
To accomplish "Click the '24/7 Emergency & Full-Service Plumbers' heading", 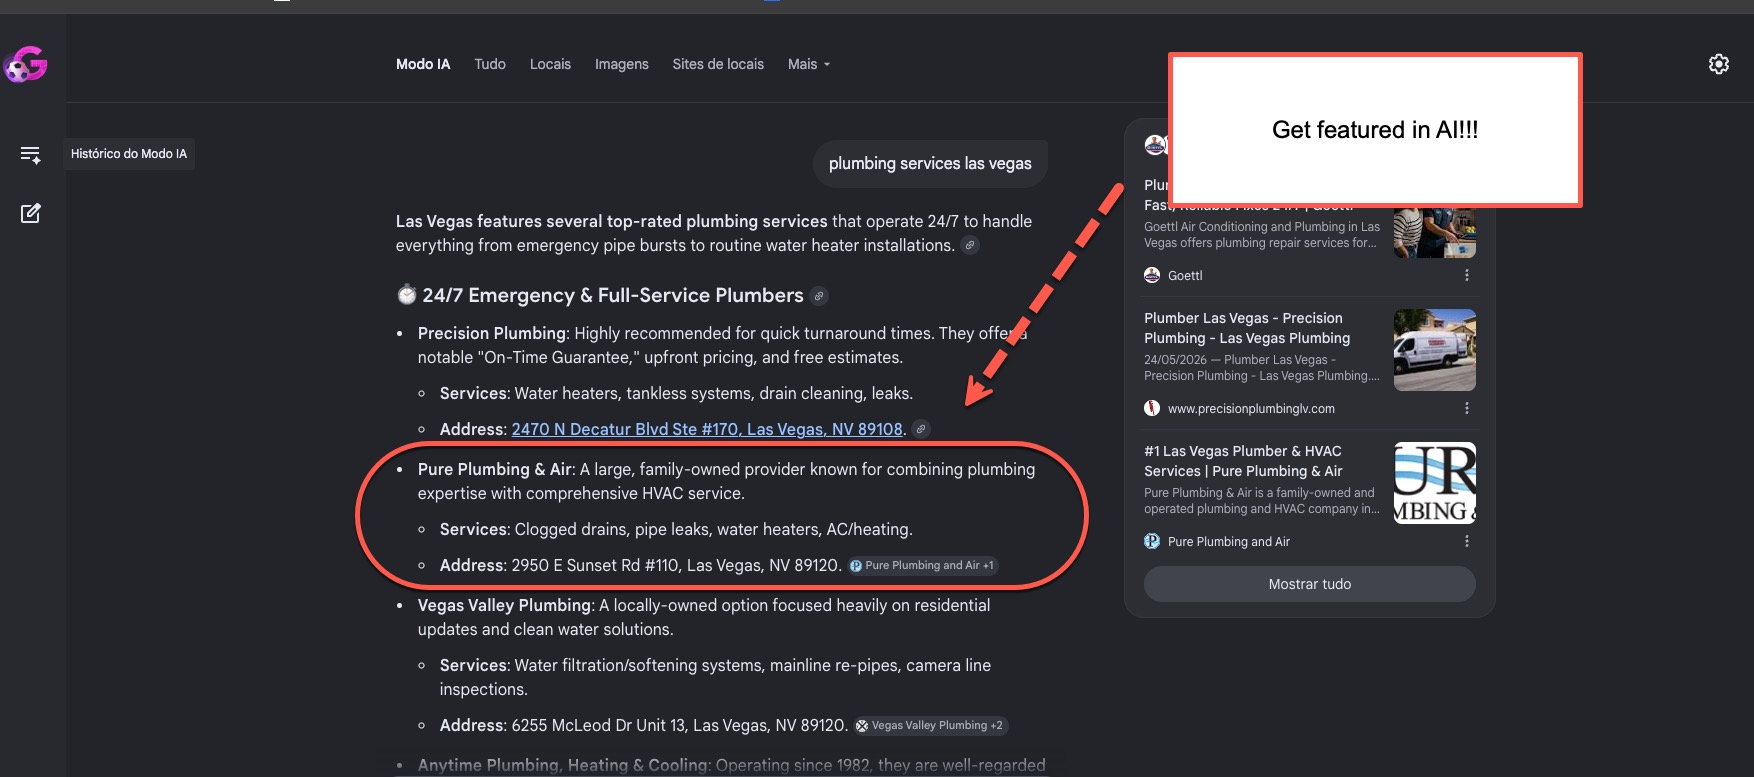I will pyautogui.click(x=612, y=295).
